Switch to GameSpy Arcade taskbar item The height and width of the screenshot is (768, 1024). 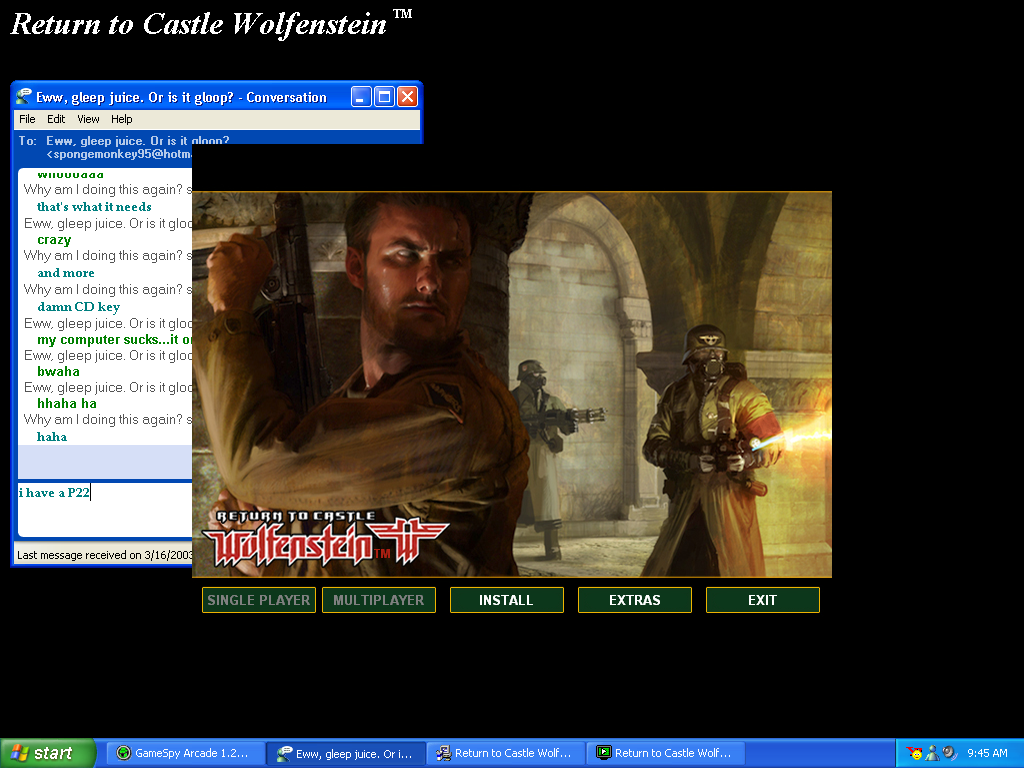pyautogui.click(x=185, y=753)
